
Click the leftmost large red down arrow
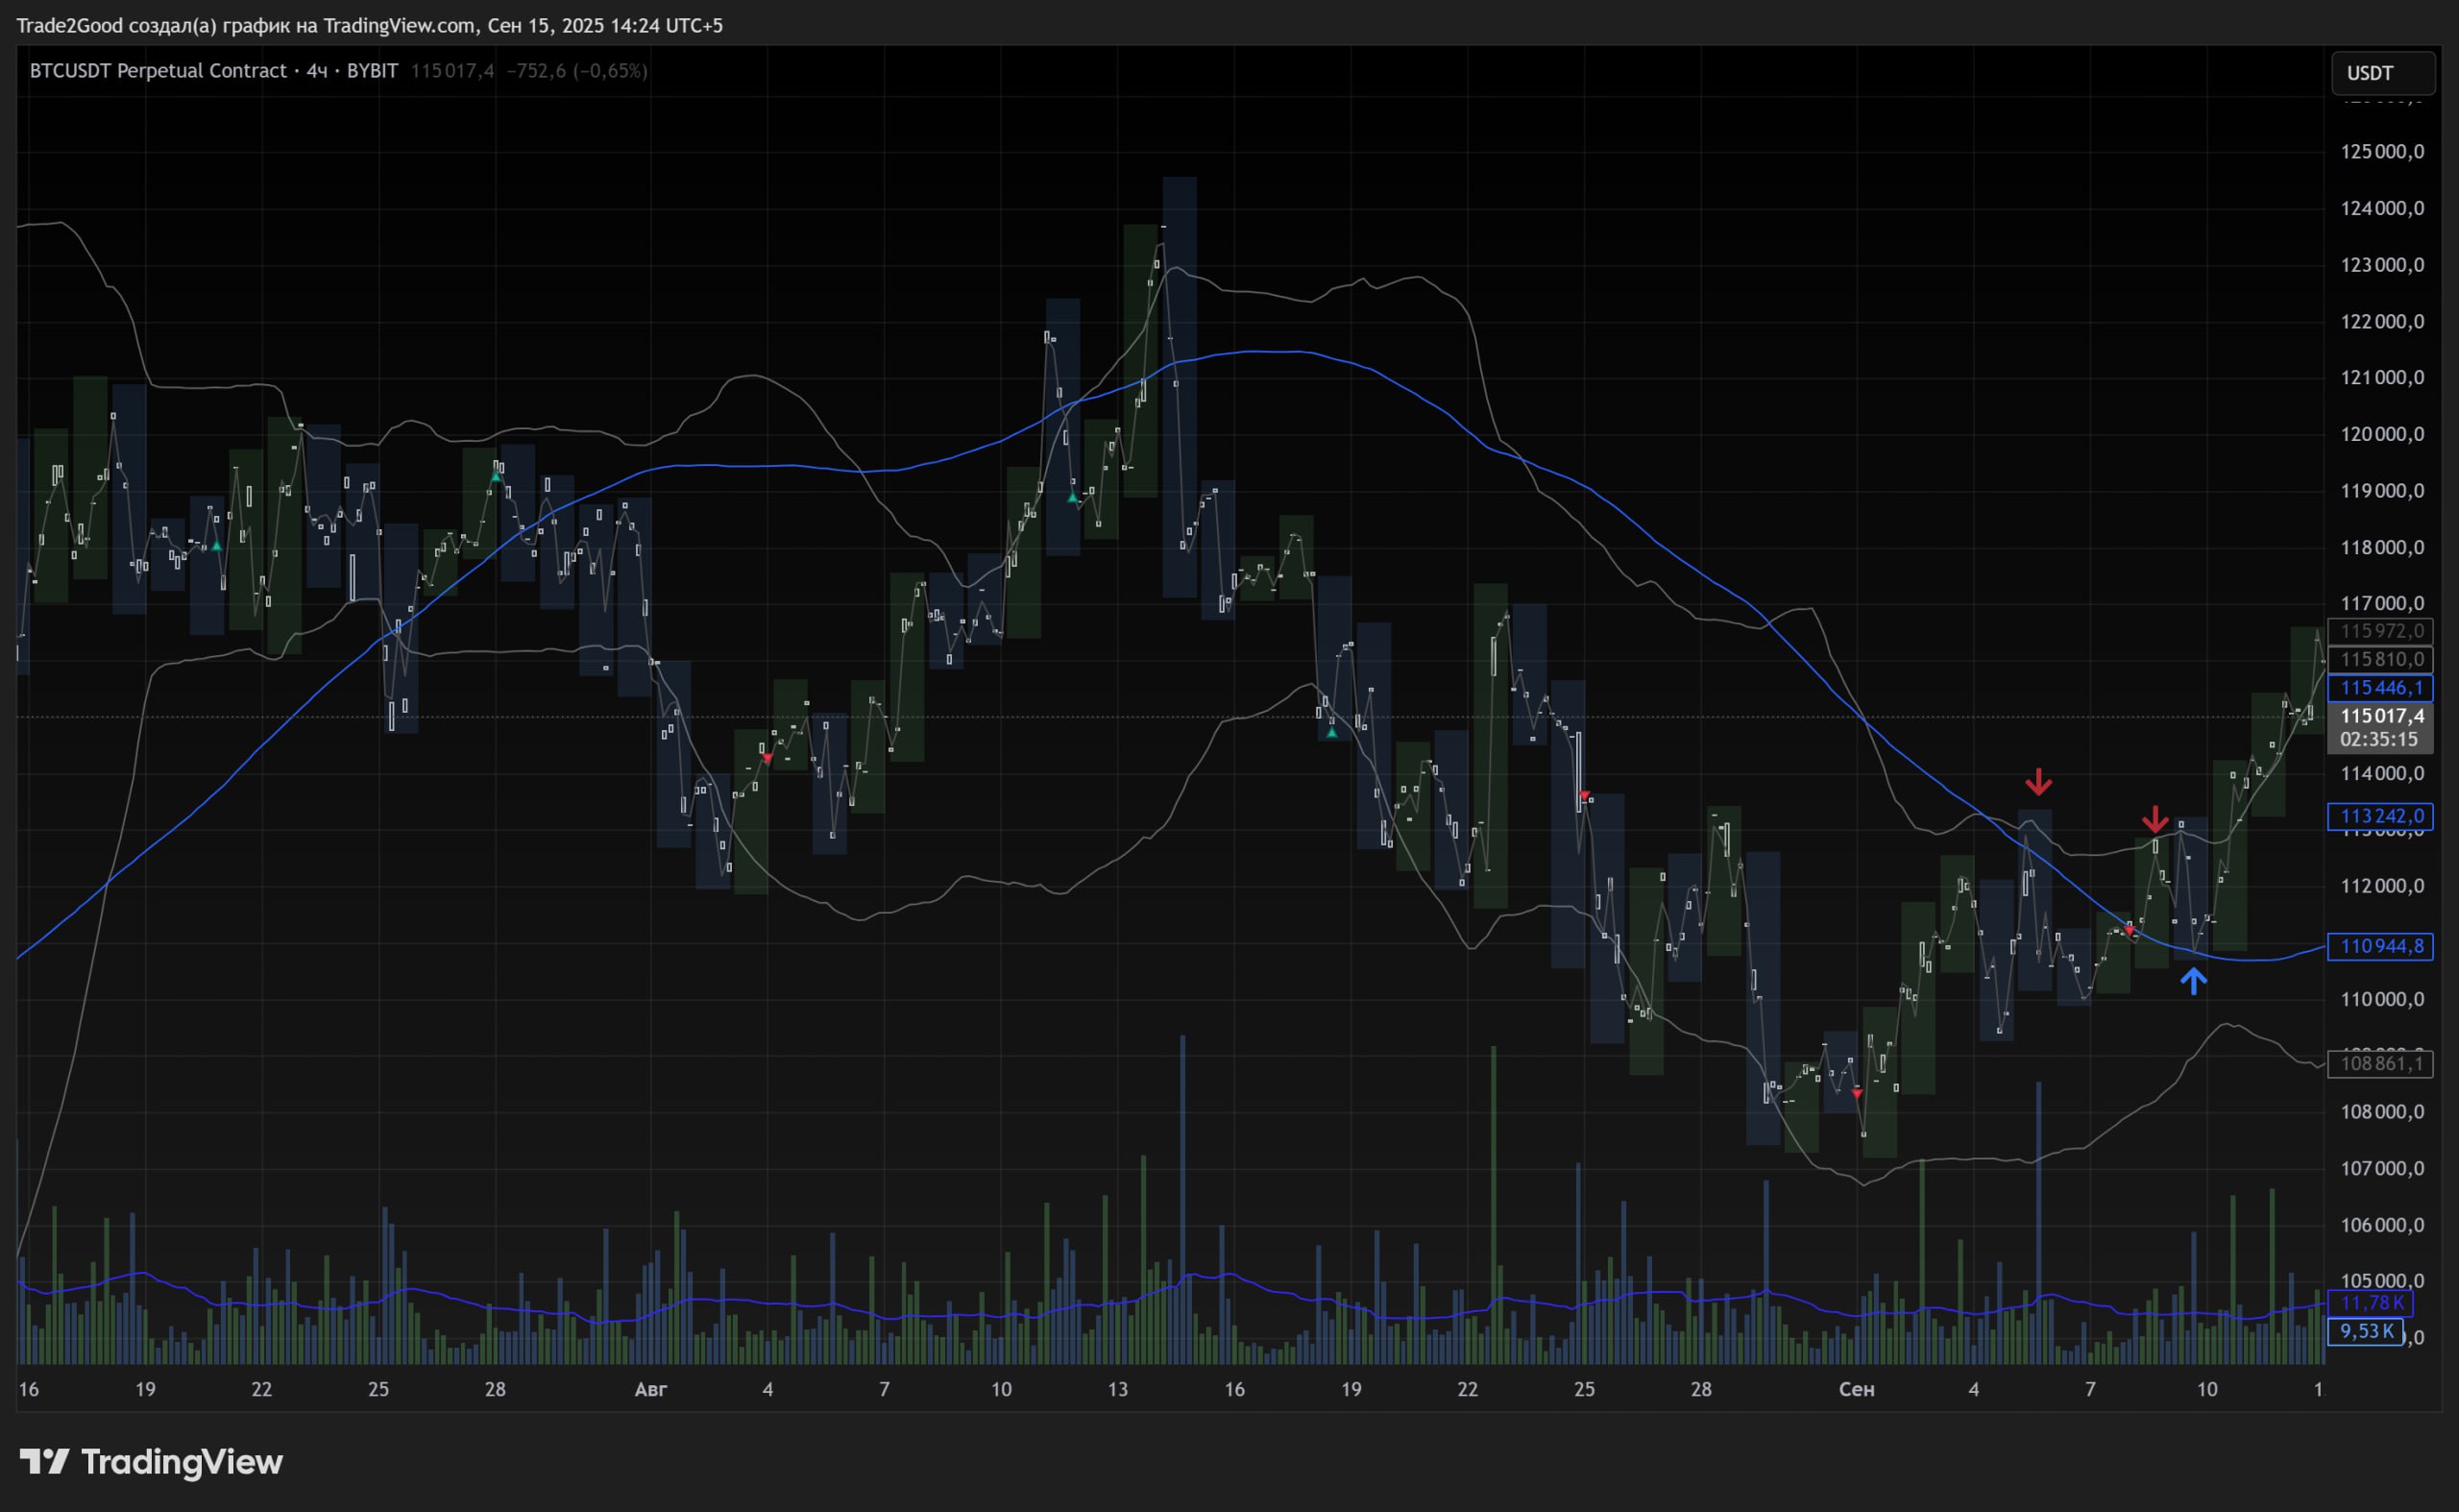point(2038,781)
